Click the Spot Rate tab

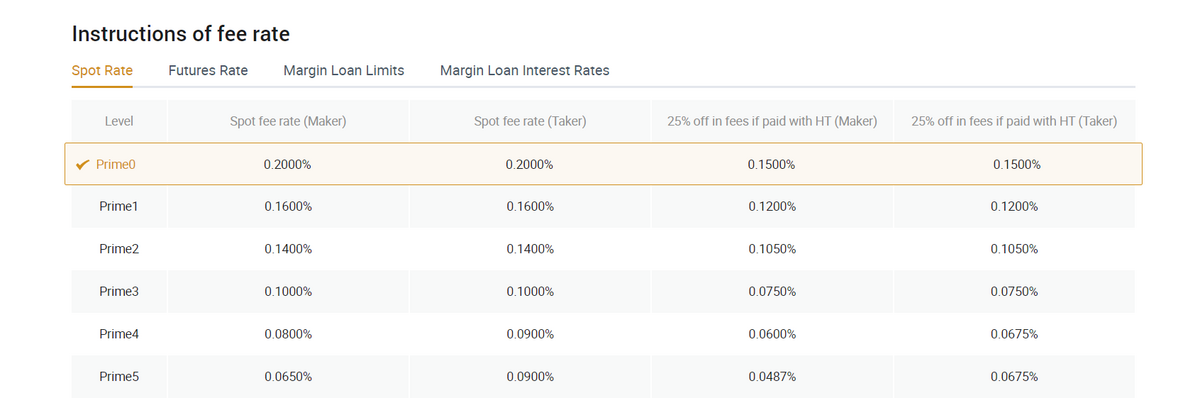pos(102,70)
